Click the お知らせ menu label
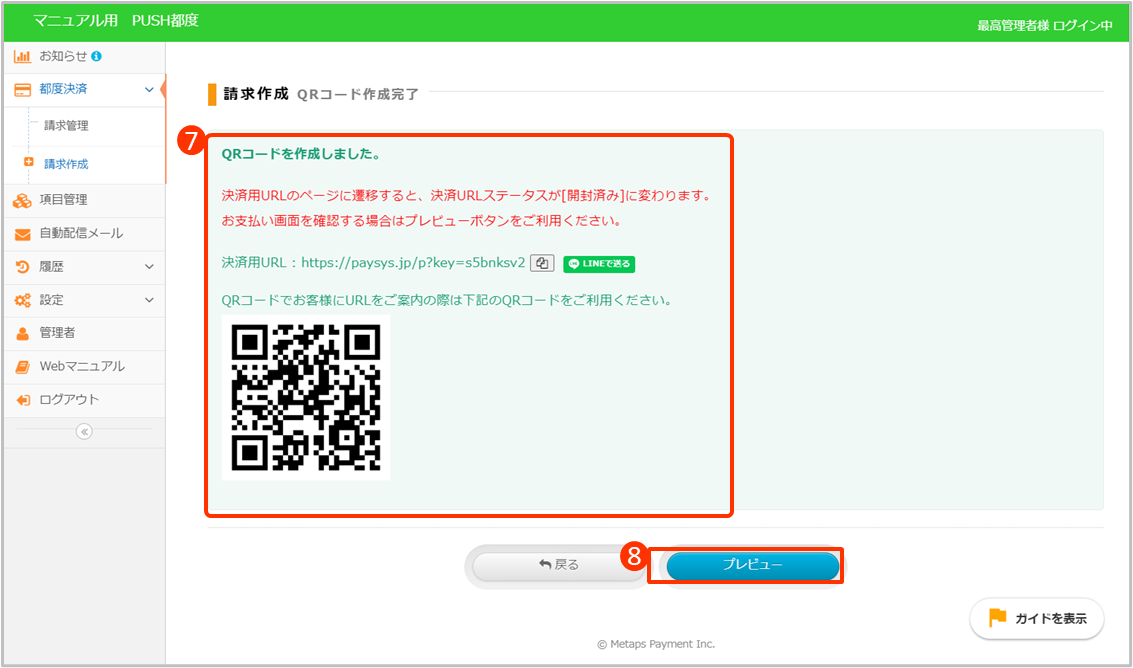This screenshot has width=1133, height=668. coord(64,56)
